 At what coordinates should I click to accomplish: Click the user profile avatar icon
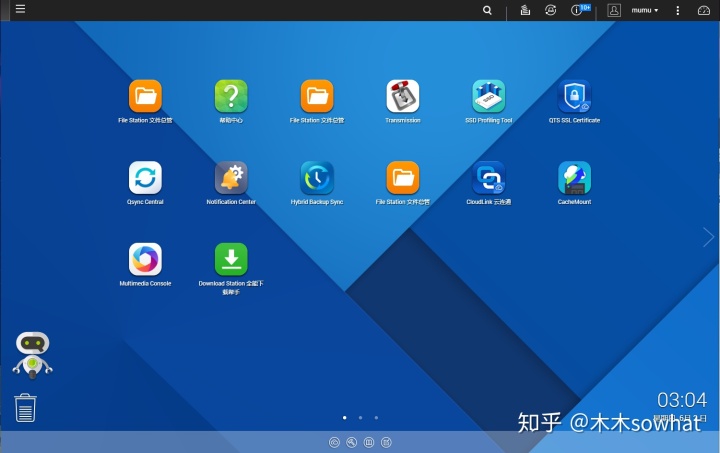(x=614, y=10)
